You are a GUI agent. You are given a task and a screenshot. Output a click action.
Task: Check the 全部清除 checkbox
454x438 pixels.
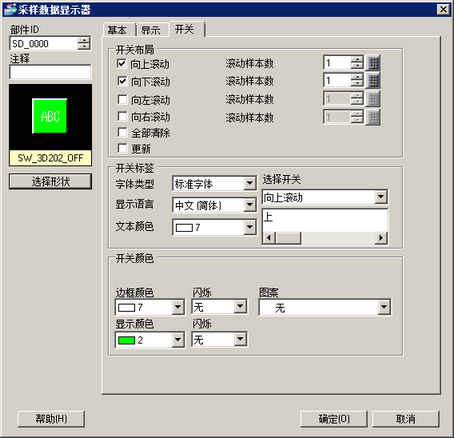click(x=122, y=132)
